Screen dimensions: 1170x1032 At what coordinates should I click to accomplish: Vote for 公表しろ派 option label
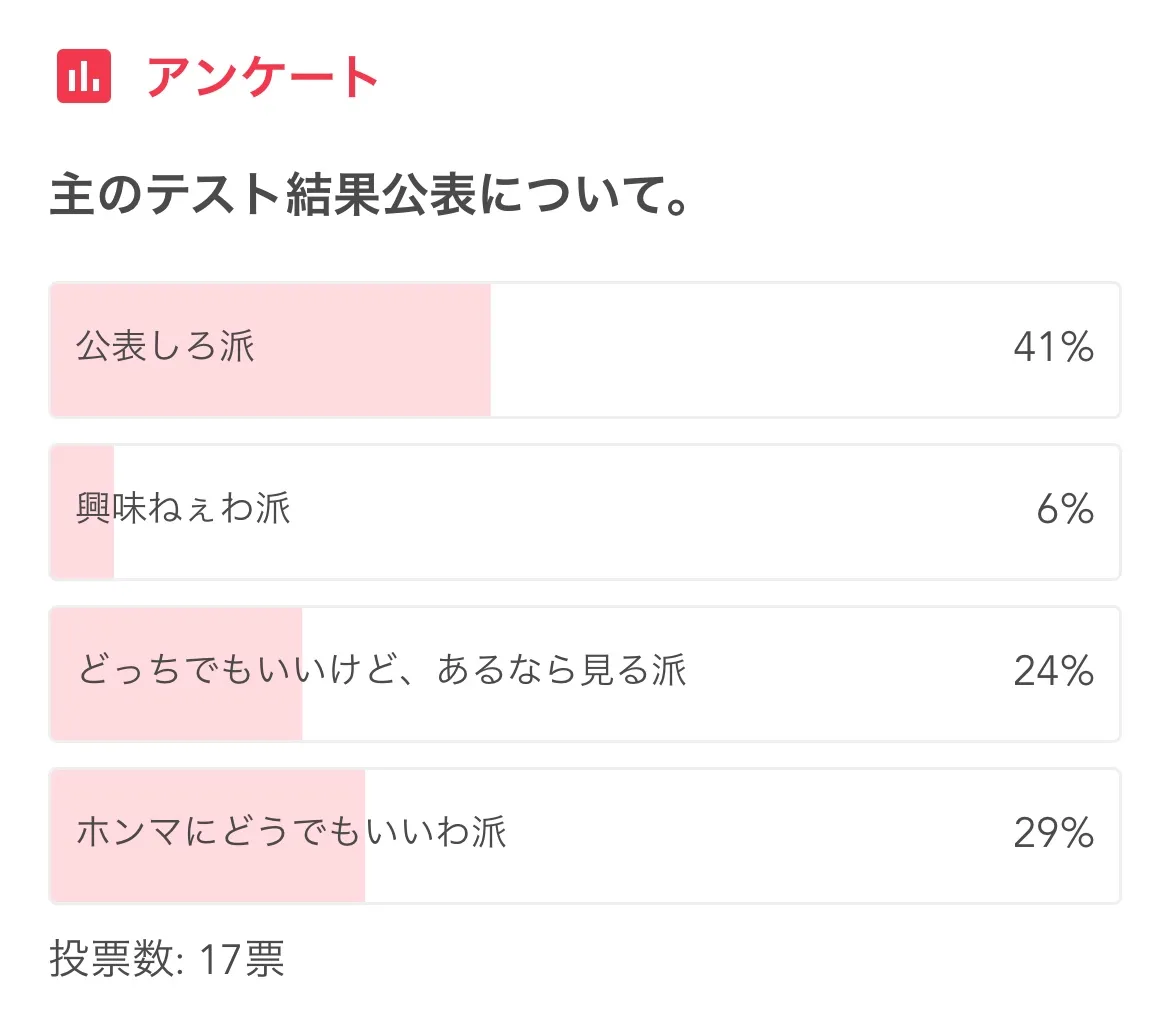point(166,346)
